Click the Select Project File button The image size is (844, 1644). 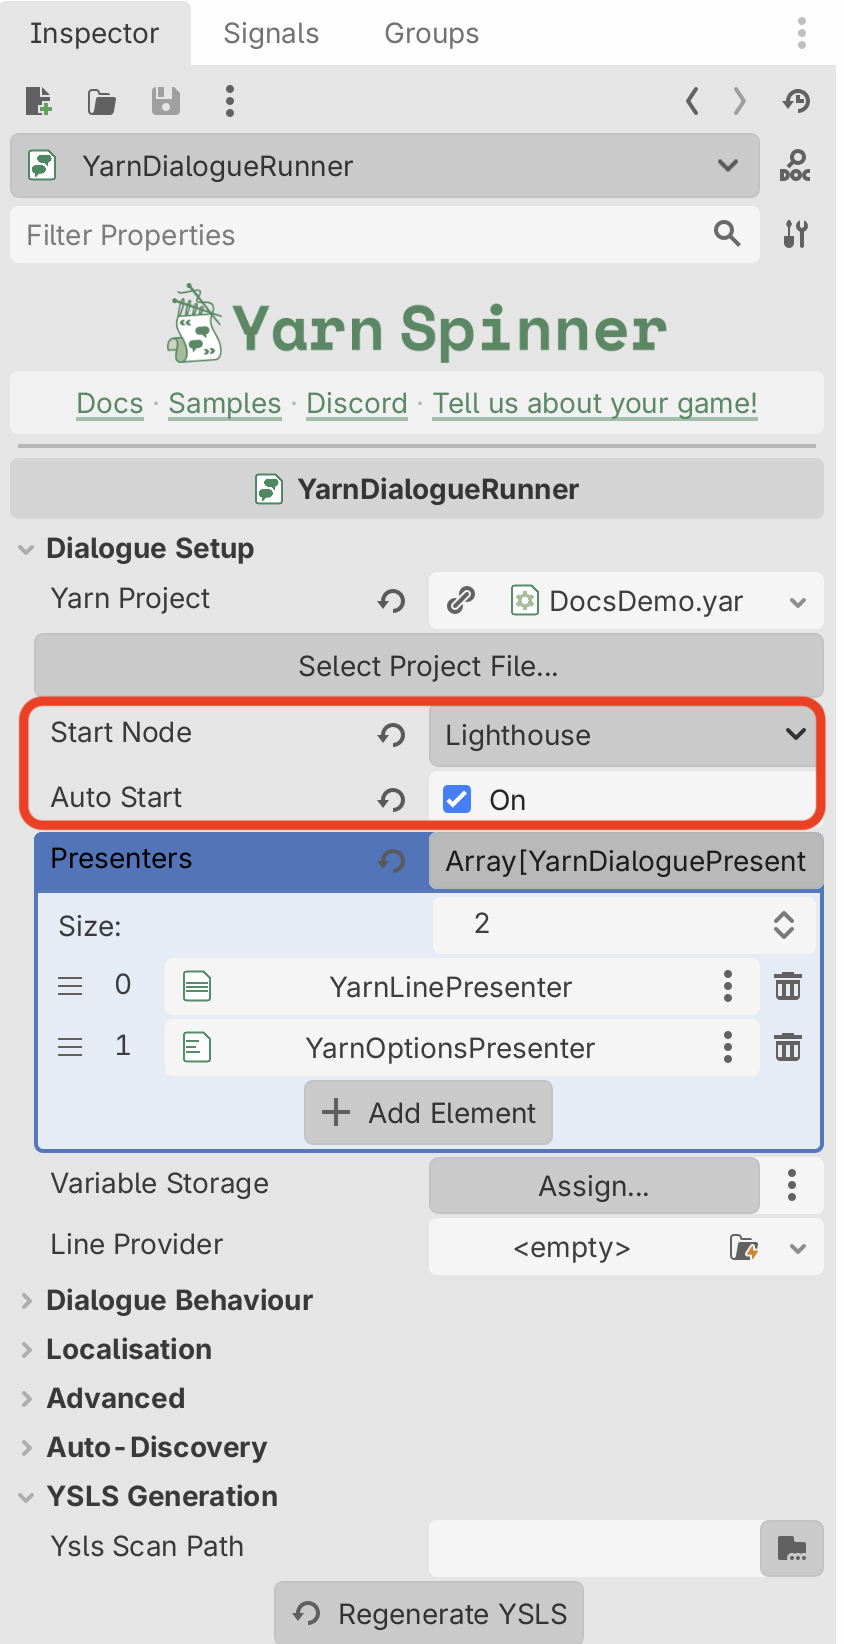tap(429, 665)
